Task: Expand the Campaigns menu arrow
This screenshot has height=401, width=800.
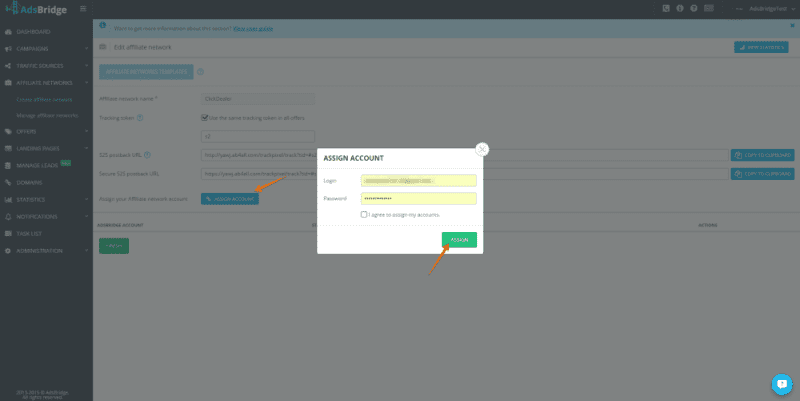Action: (86, 49)
